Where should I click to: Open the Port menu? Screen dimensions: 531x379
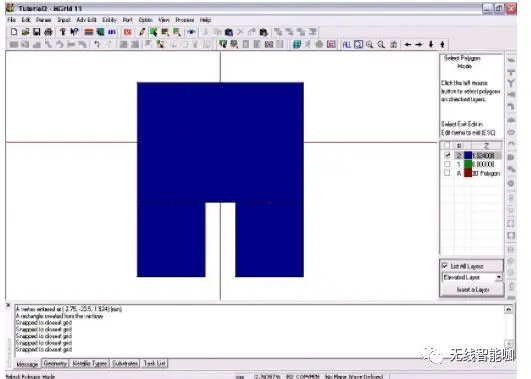coord(127,20)
